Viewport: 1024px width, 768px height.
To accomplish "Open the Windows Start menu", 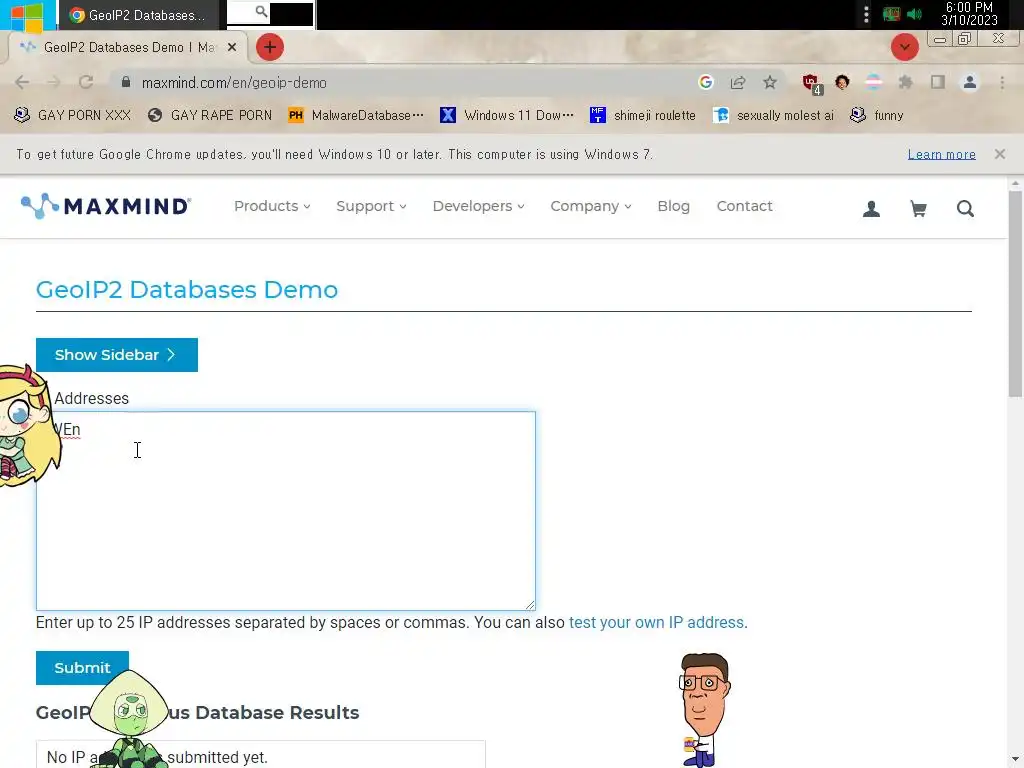I will (27, 15).
